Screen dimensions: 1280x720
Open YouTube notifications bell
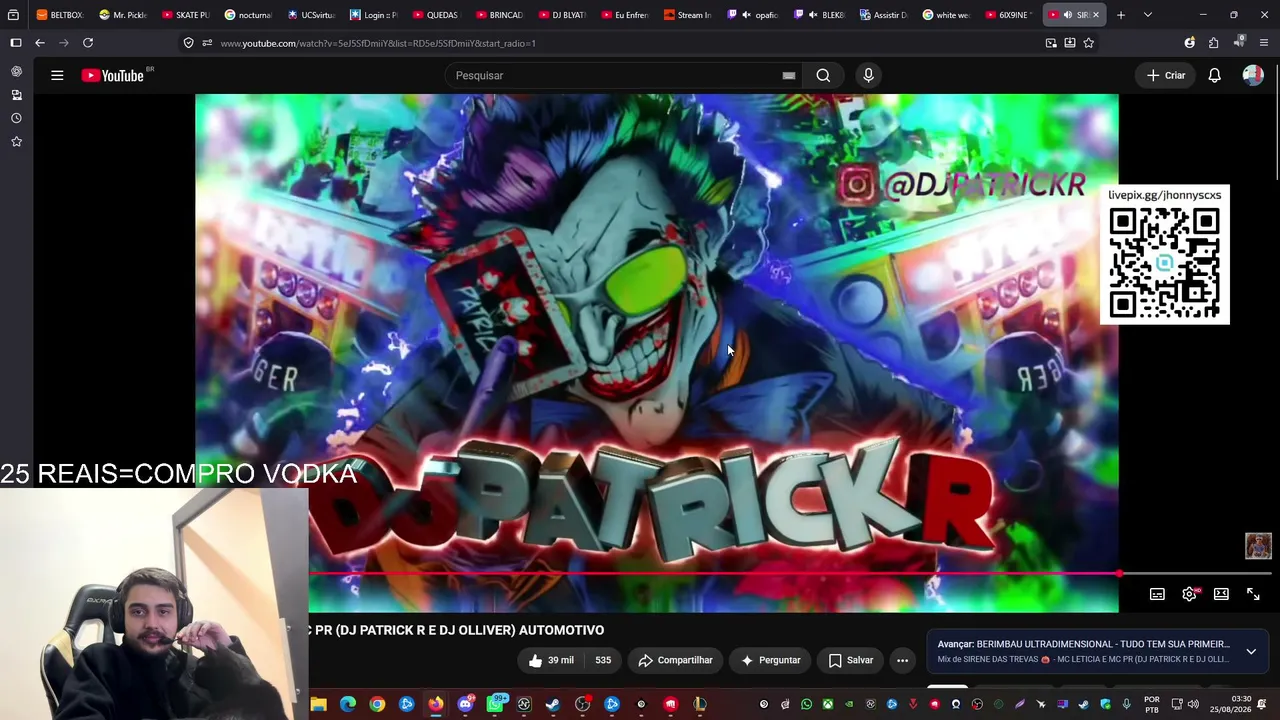[1214, 75]
